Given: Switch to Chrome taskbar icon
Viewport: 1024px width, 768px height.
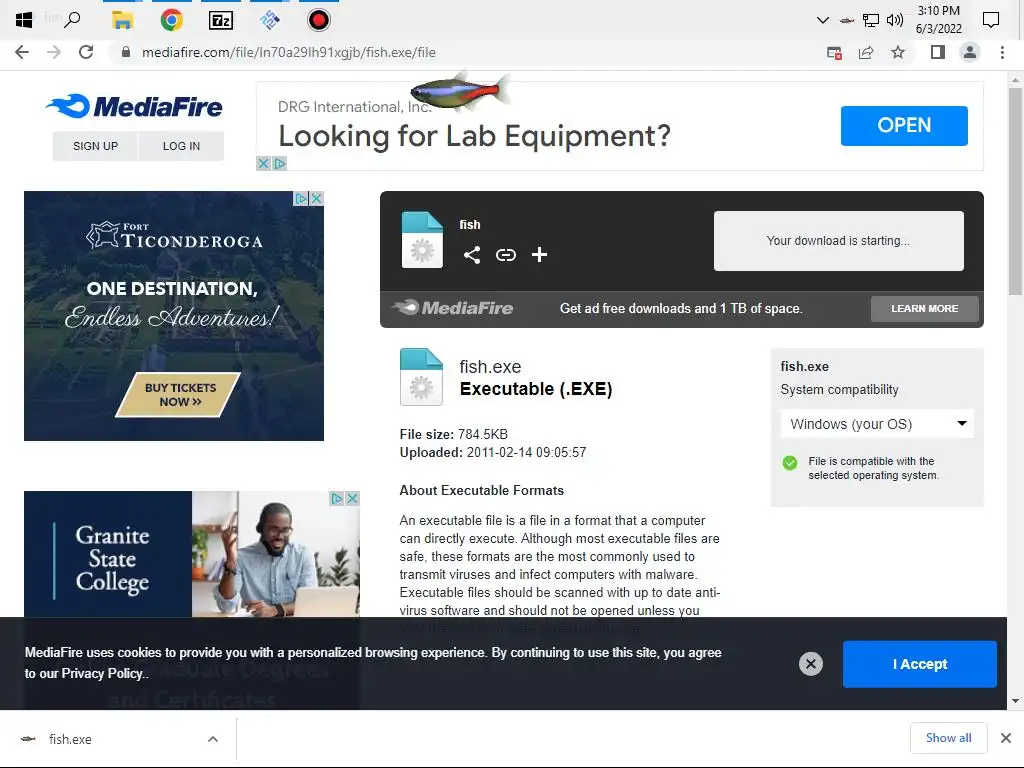Looking at the screenshot, I should coord(171,20).
